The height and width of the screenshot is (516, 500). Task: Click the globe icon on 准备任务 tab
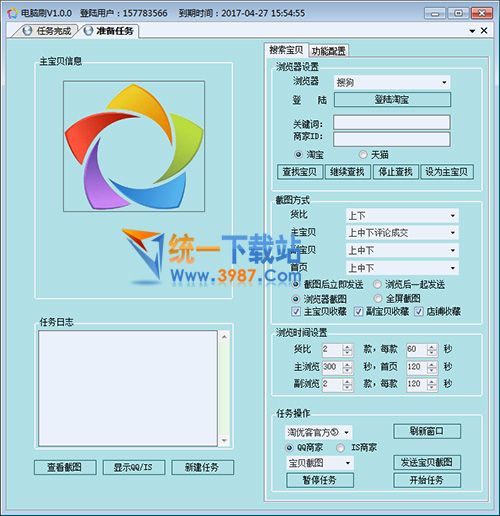(x=88, y=31)
